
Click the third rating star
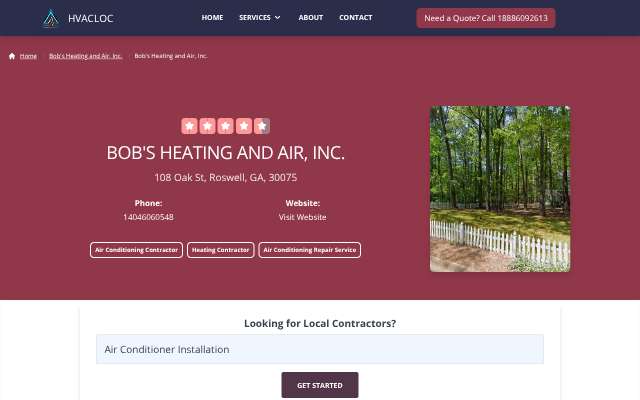coord(225,126)
